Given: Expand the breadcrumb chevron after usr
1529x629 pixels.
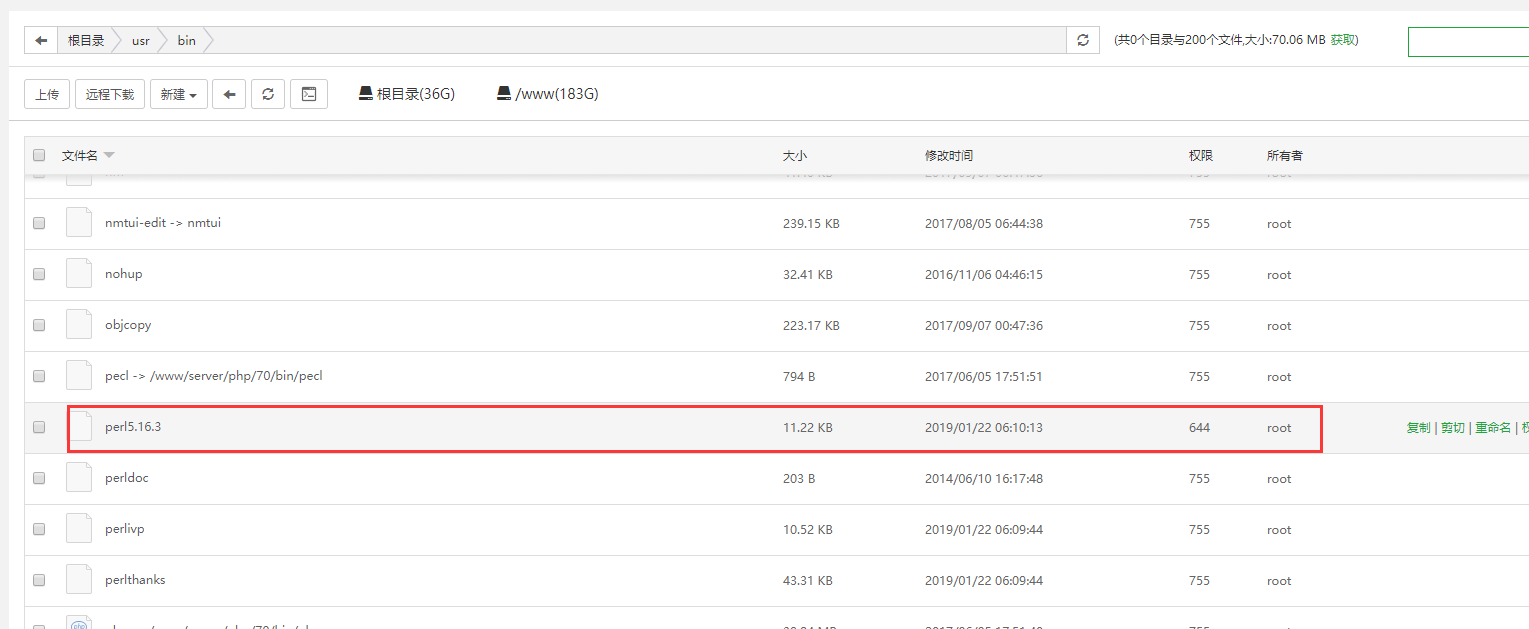Looking at the screenshot, I should coord(162,40).
